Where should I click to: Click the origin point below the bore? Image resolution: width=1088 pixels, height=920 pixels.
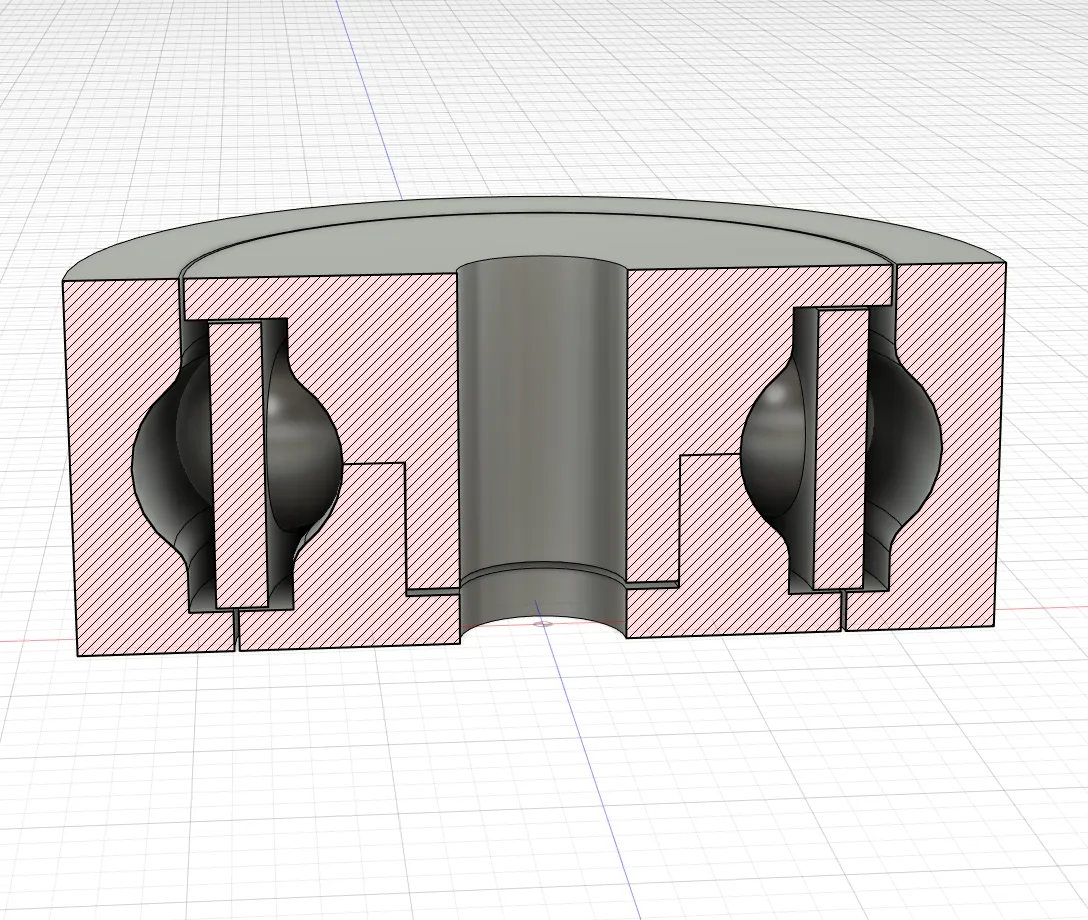(543, 624)
